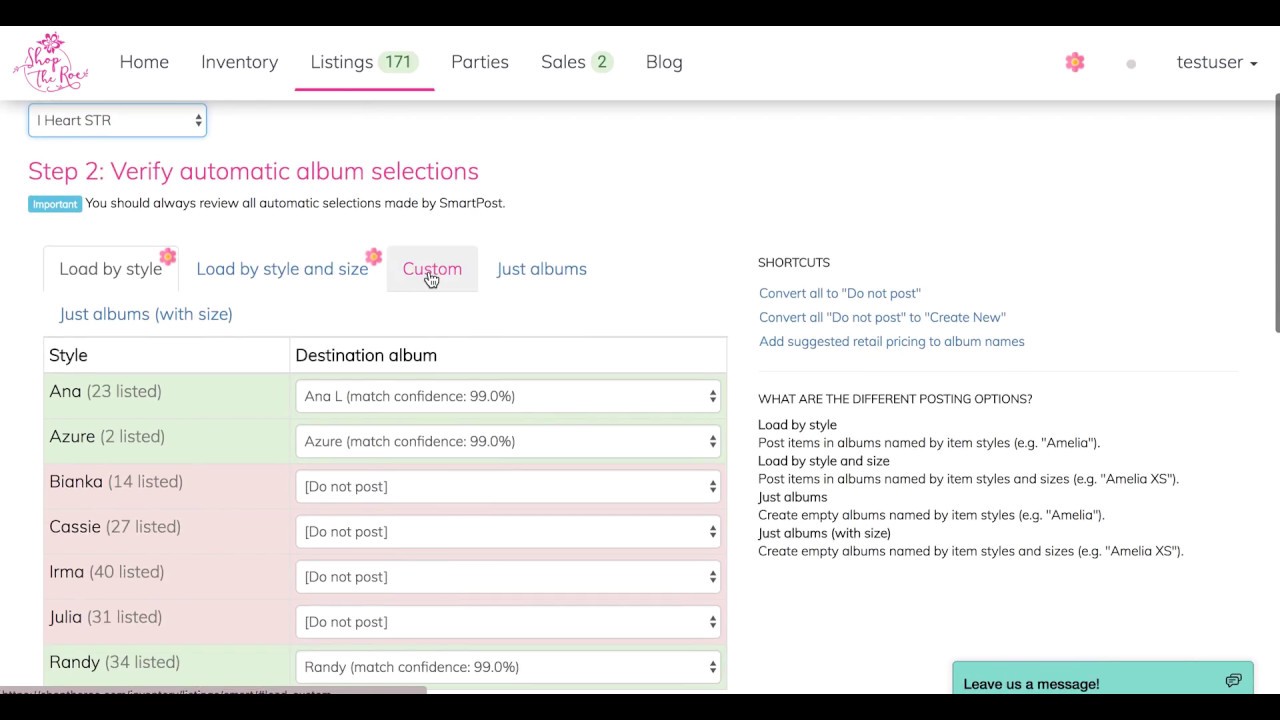1280x720 pixels.
Task: Open testuser account menu
Action: coord(1216,62)
